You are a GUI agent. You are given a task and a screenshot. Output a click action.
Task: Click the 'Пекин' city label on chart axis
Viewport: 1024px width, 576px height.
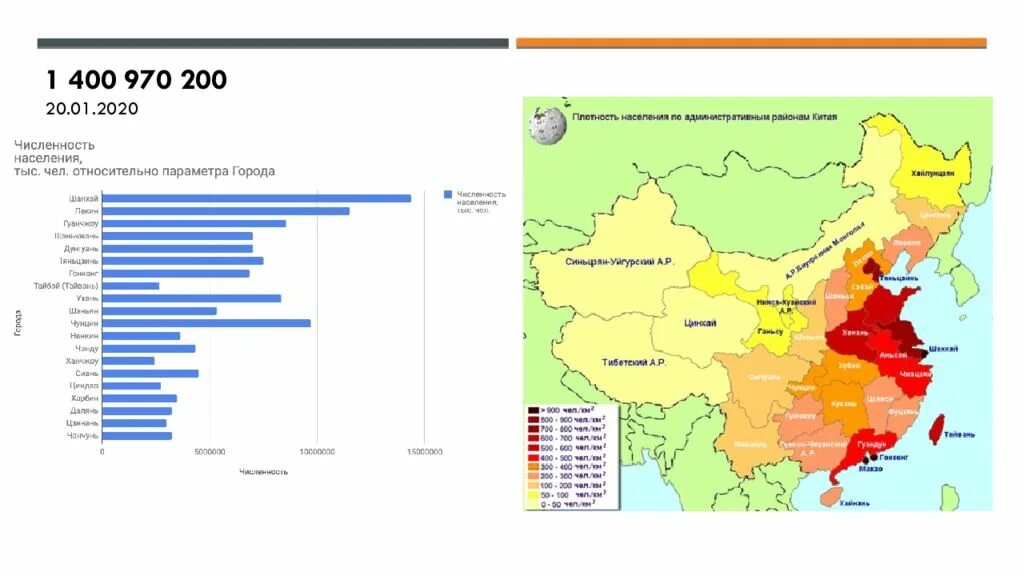(x=87, y=211)
